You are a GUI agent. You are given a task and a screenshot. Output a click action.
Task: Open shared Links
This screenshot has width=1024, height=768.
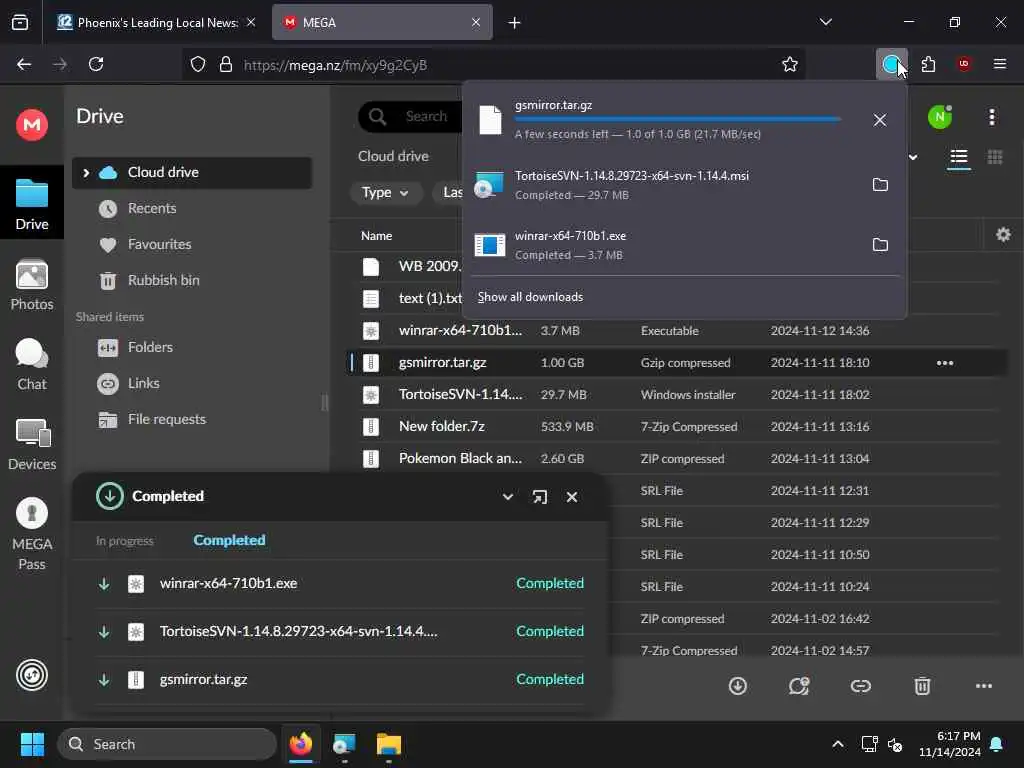click(x=143, y=383)
